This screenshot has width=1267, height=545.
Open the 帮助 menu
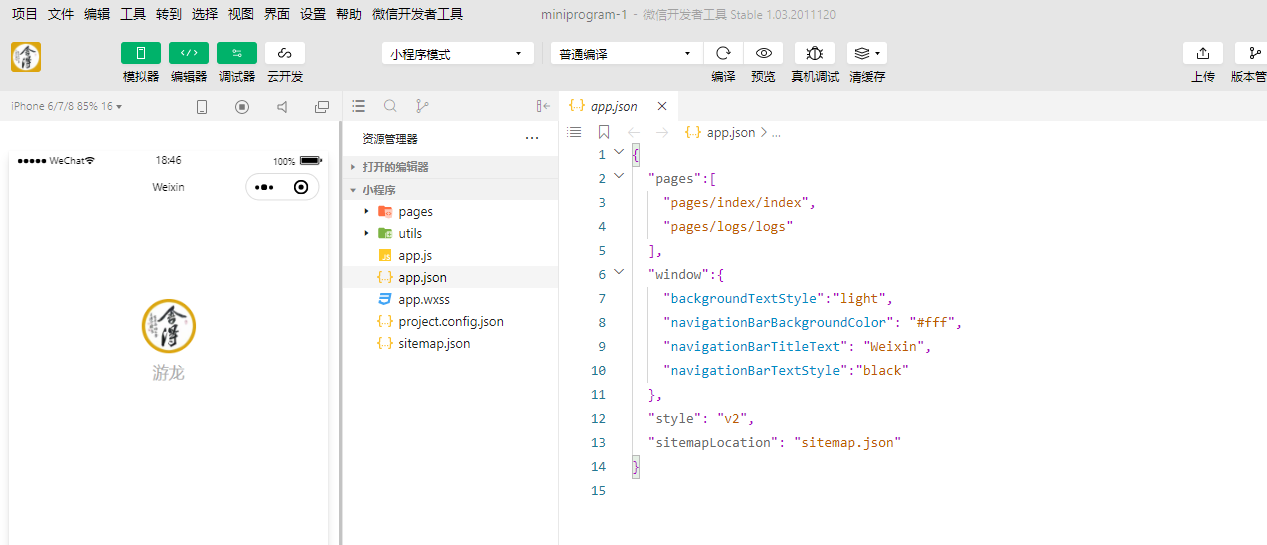pos(349,14)
